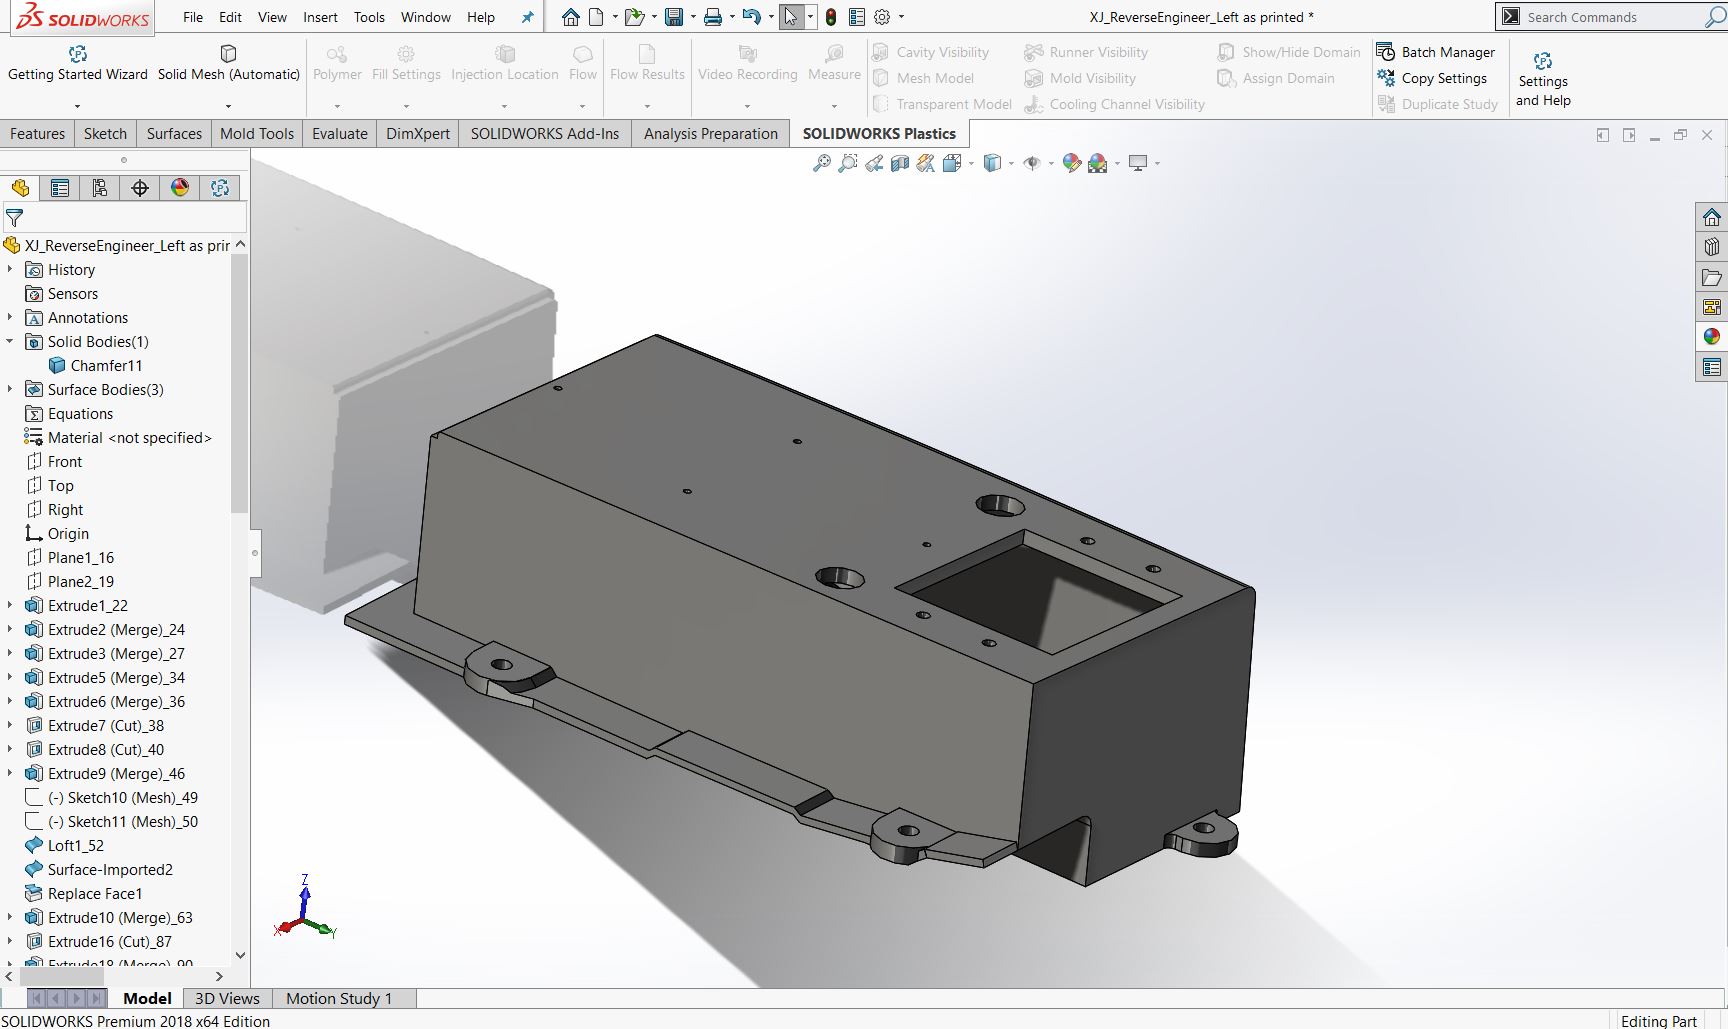Image resolution: width=1728 pixels, height=1029 pixels.
Task: Open the DisplayManager color-ball tab
Action: point(180,188)
